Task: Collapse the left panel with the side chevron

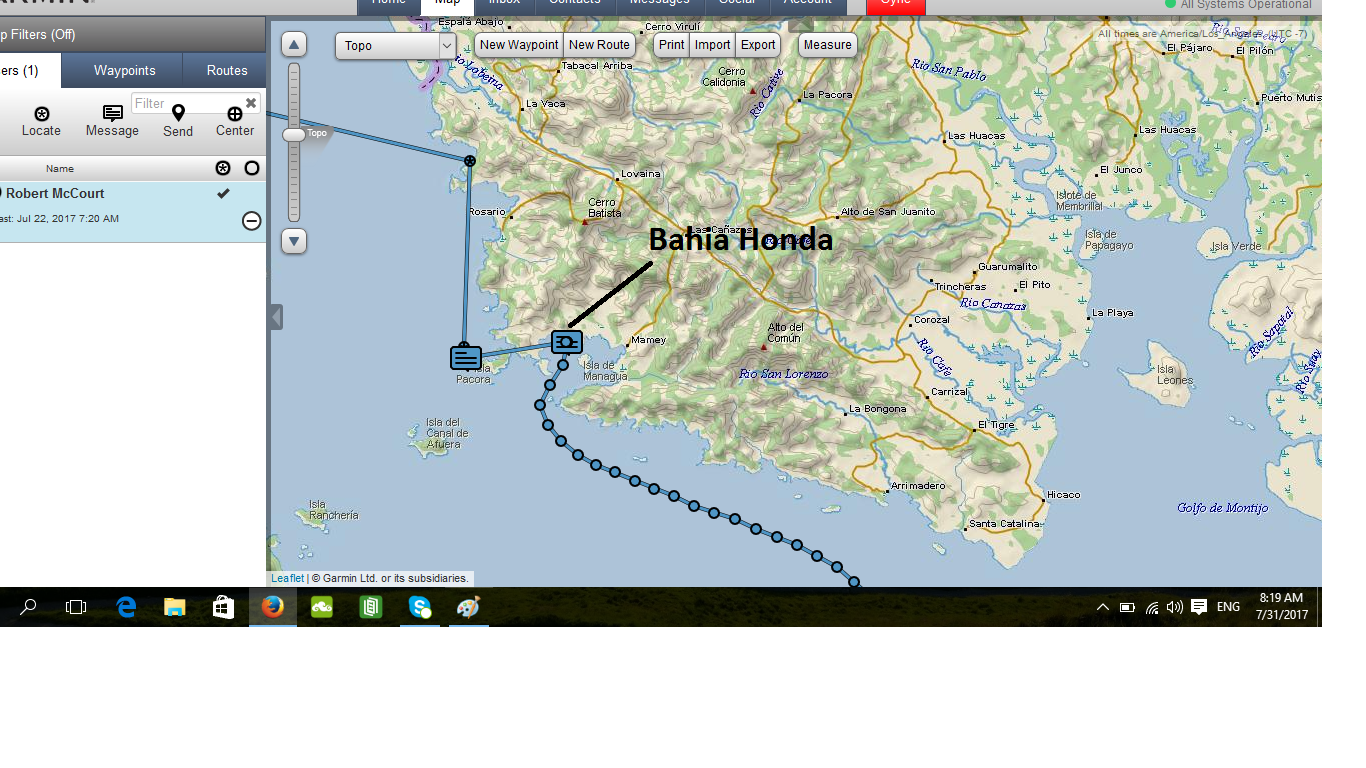Action: (275, 317)
